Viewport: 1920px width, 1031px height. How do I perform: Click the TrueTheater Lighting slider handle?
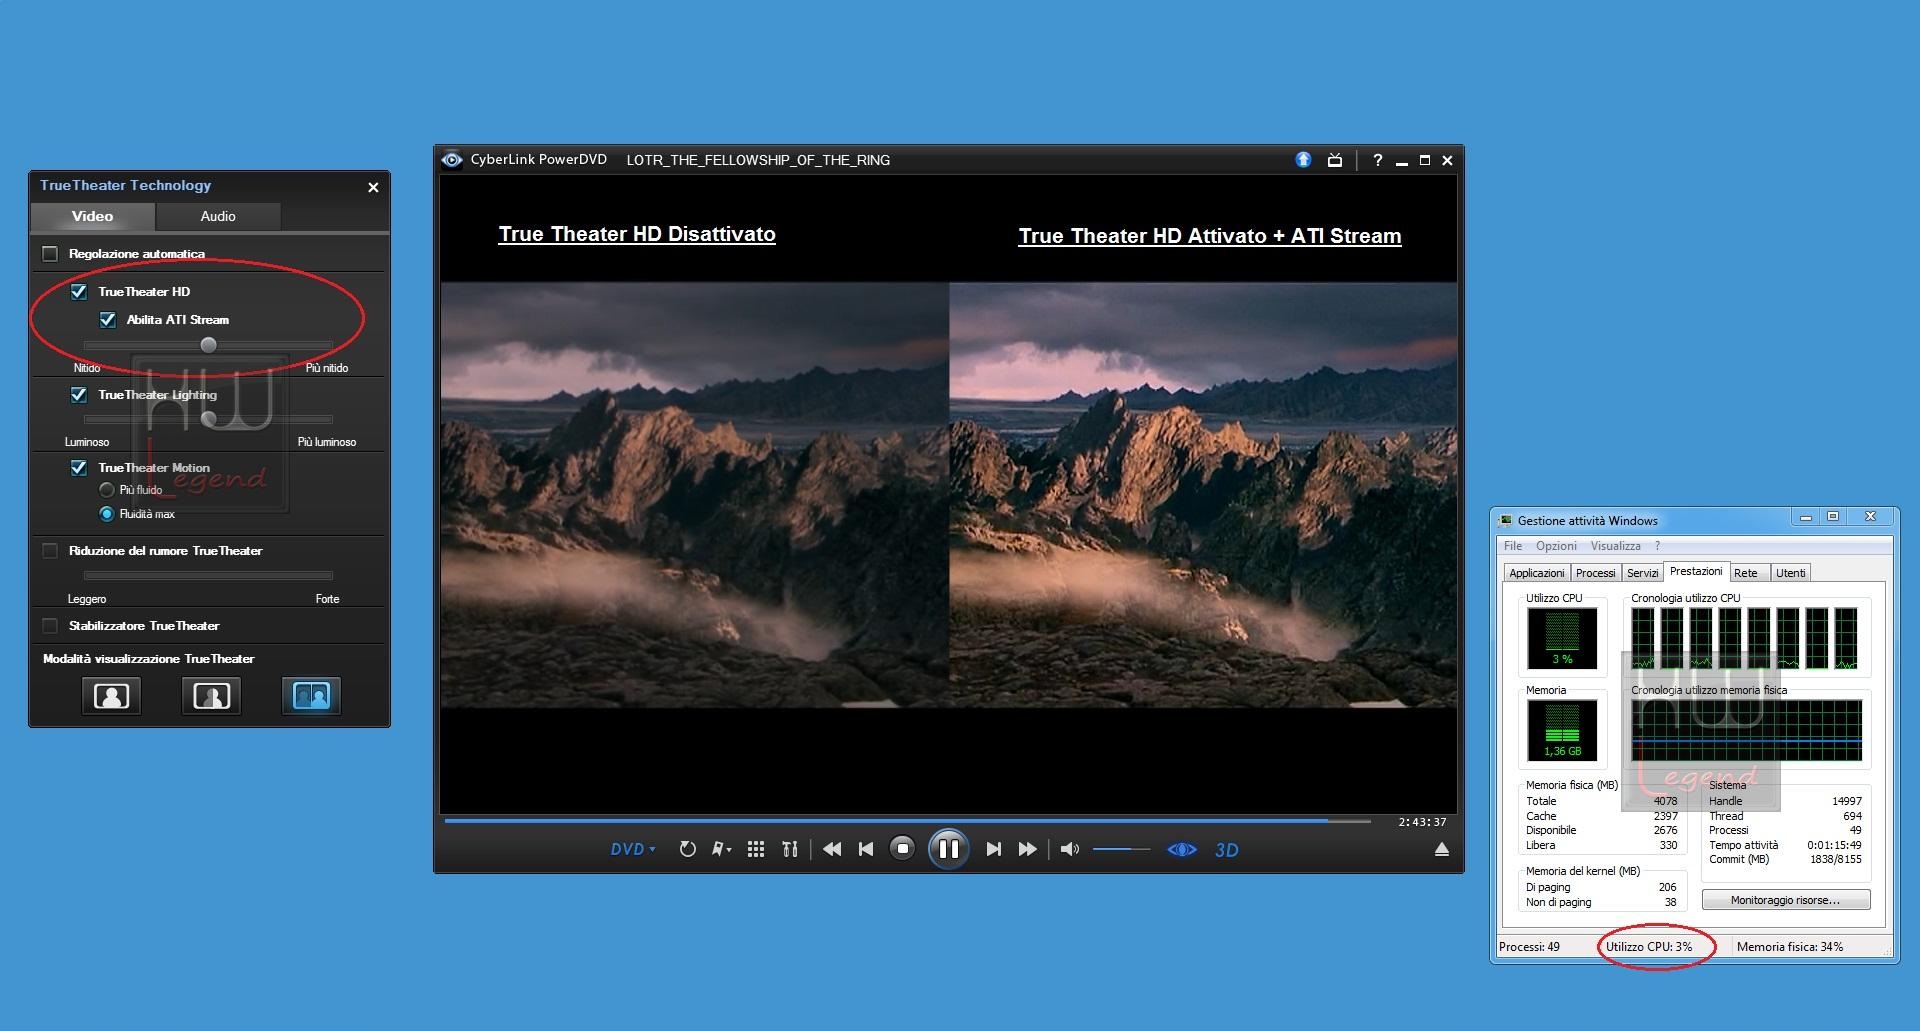[x=208, y=419]
